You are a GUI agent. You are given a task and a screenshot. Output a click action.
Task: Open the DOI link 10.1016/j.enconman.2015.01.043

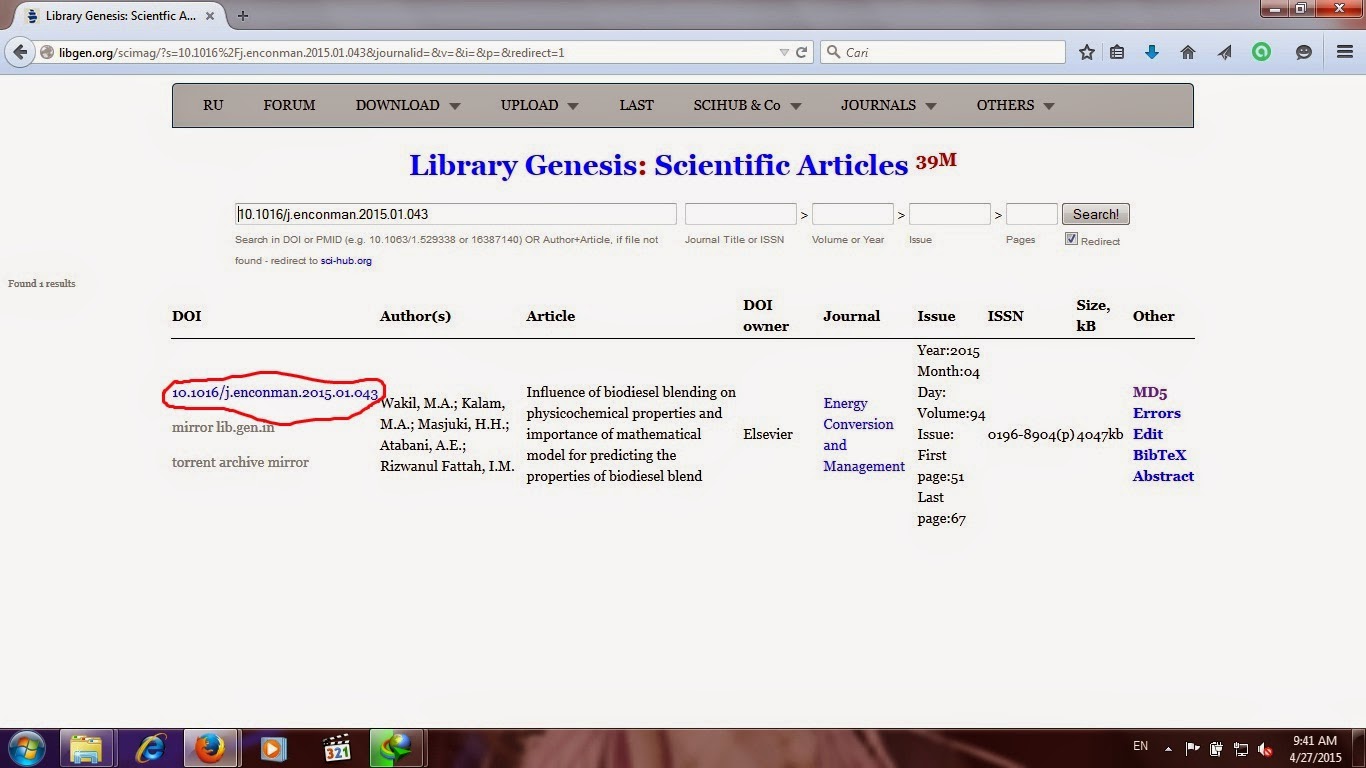(275, 393)
